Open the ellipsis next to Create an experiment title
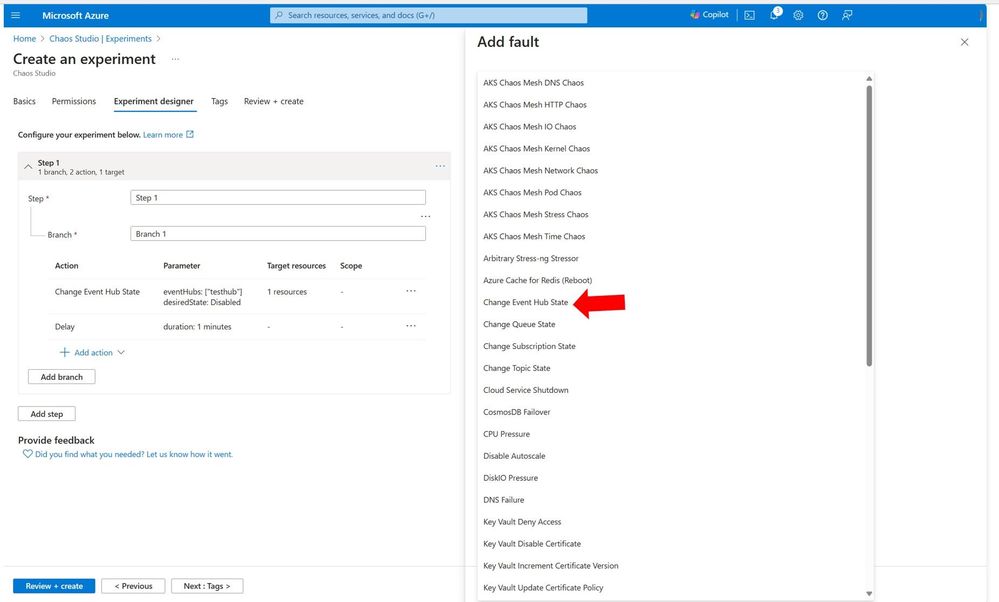Viewport: 999px width, 602px height. tap(175, 59)
